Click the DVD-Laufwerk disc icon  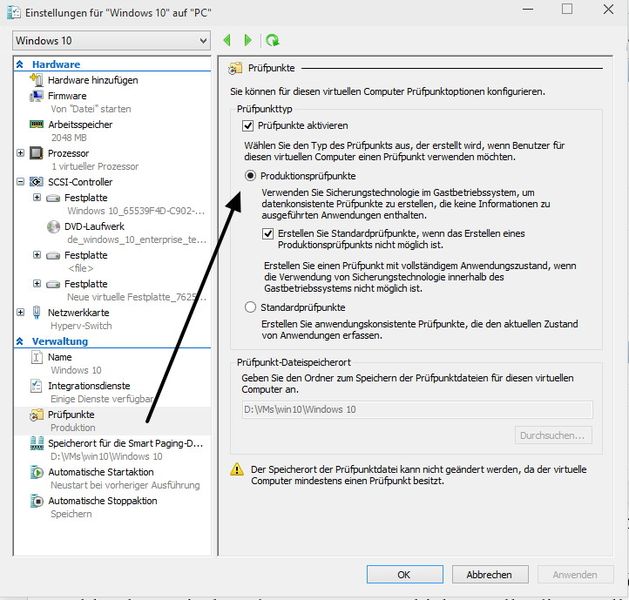[53, 227]
